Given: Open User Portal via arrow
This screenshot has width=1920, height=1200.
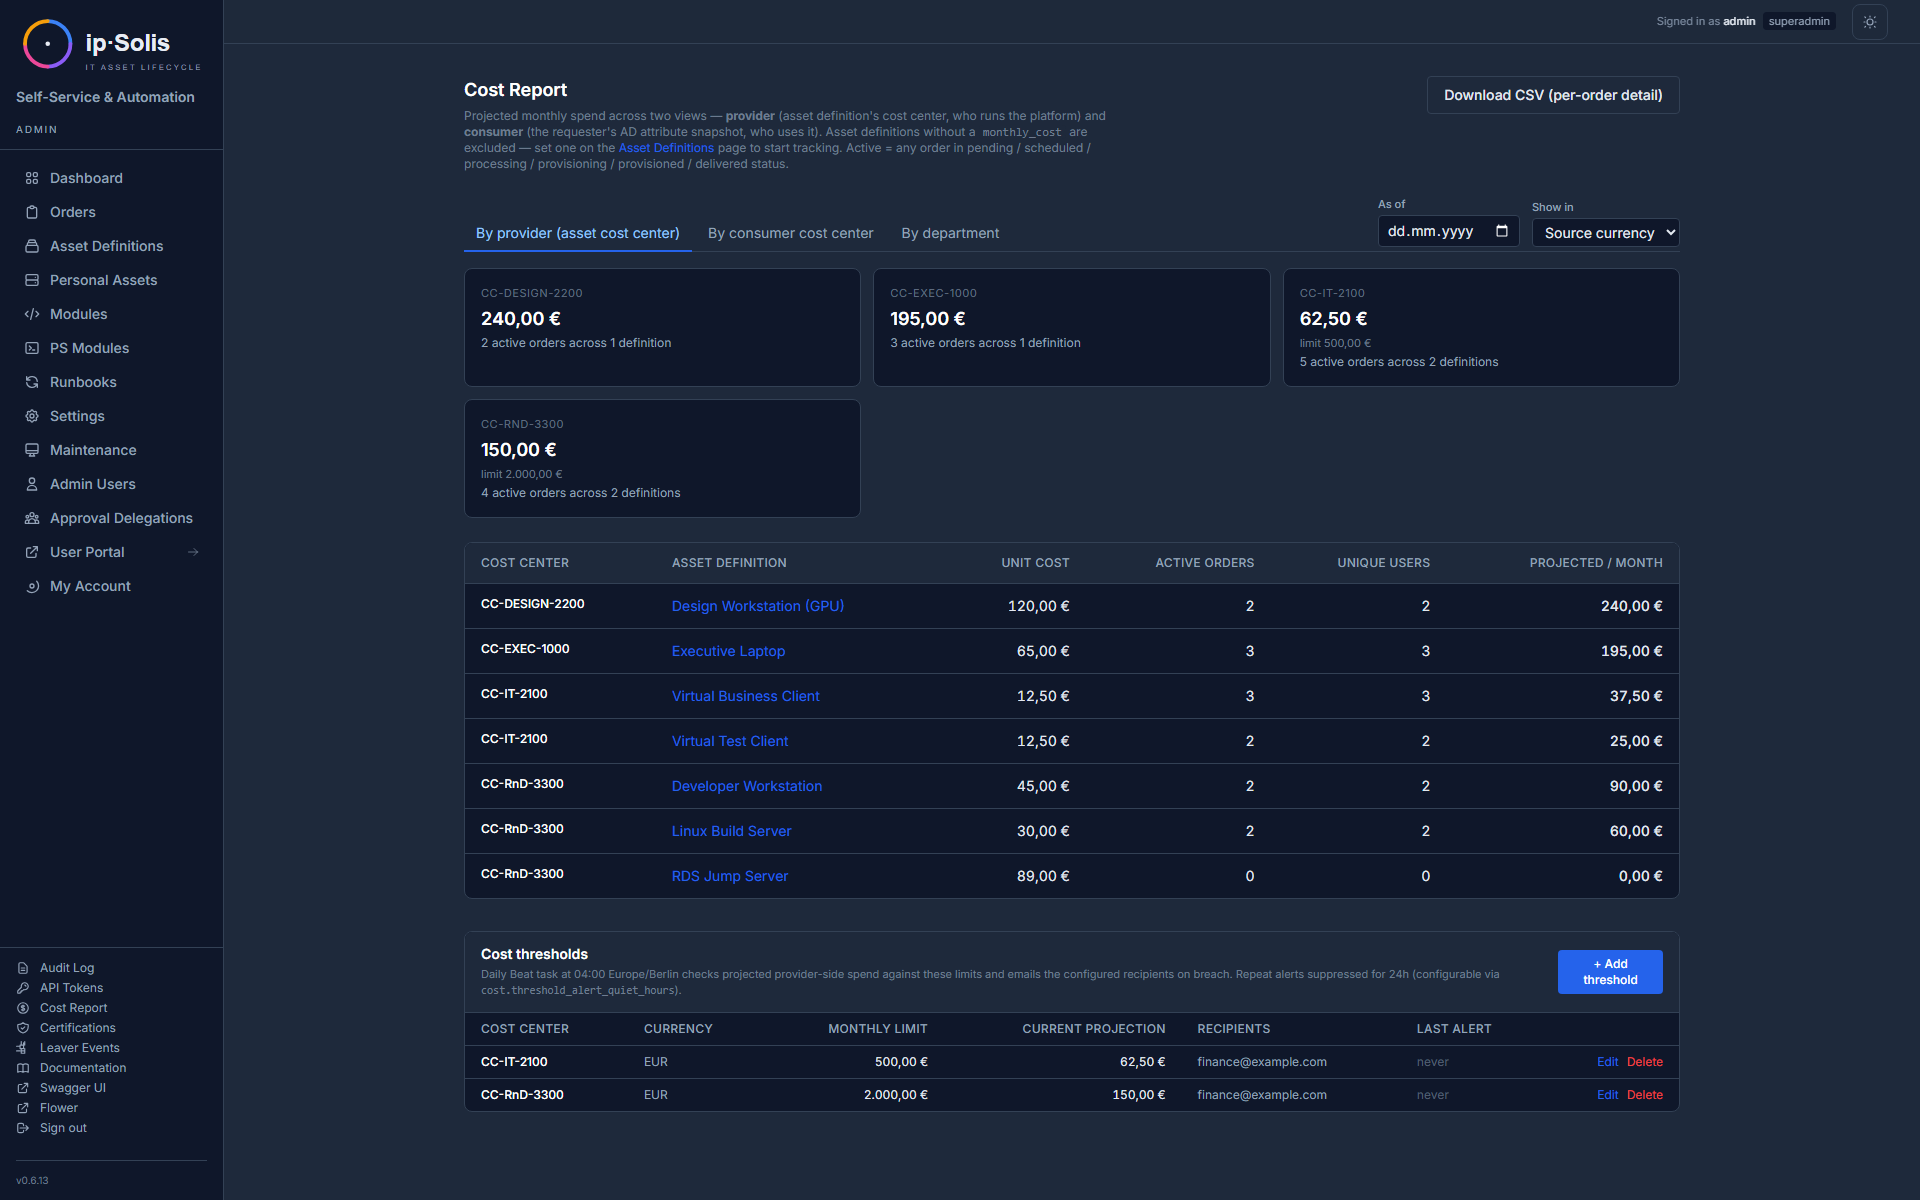Looking at the screenshot, I should point(193,552).
